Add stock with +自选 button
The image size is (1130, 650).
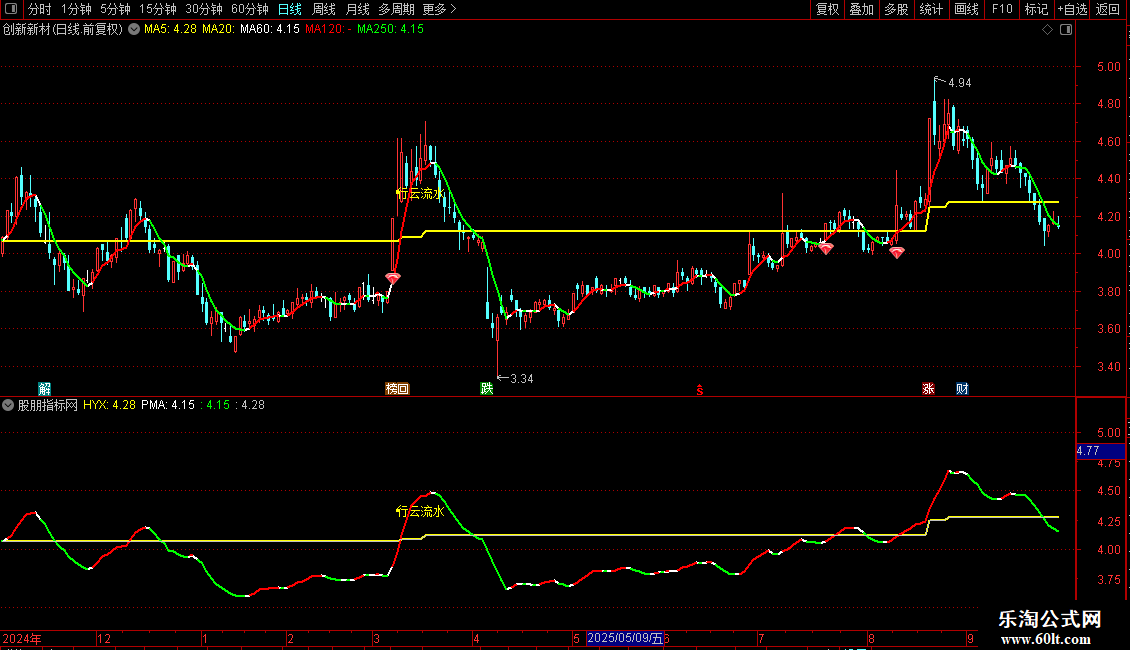[1072, 9]
